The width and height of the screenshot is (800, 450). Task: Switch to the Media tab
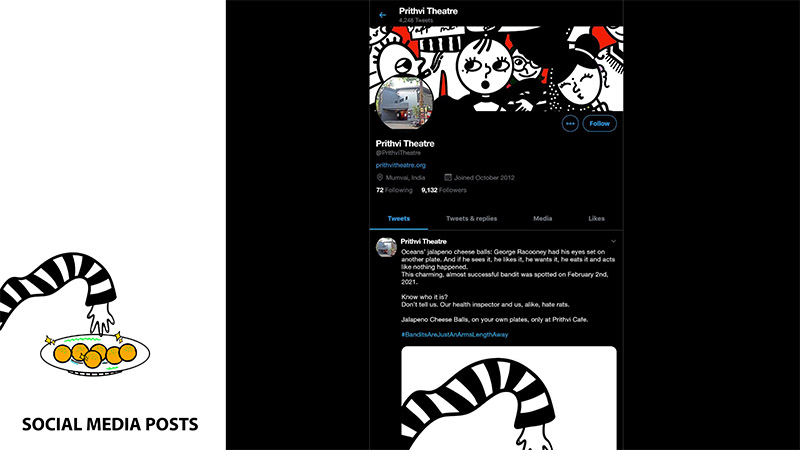(x=542, y=218)
